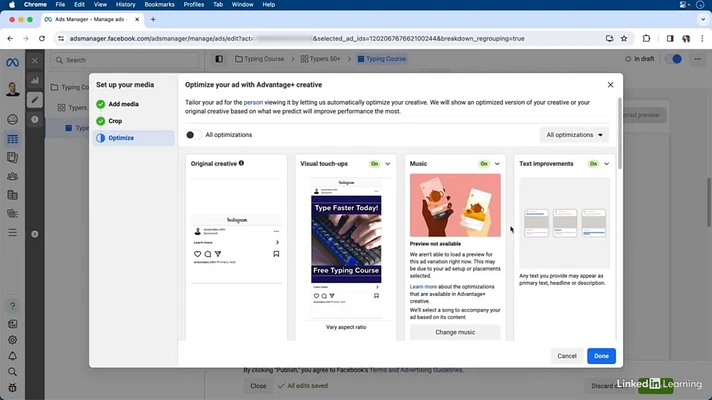712x400 pixels.
Task: Close the Advantage+ creative dialog
Action: coord(611,85)
